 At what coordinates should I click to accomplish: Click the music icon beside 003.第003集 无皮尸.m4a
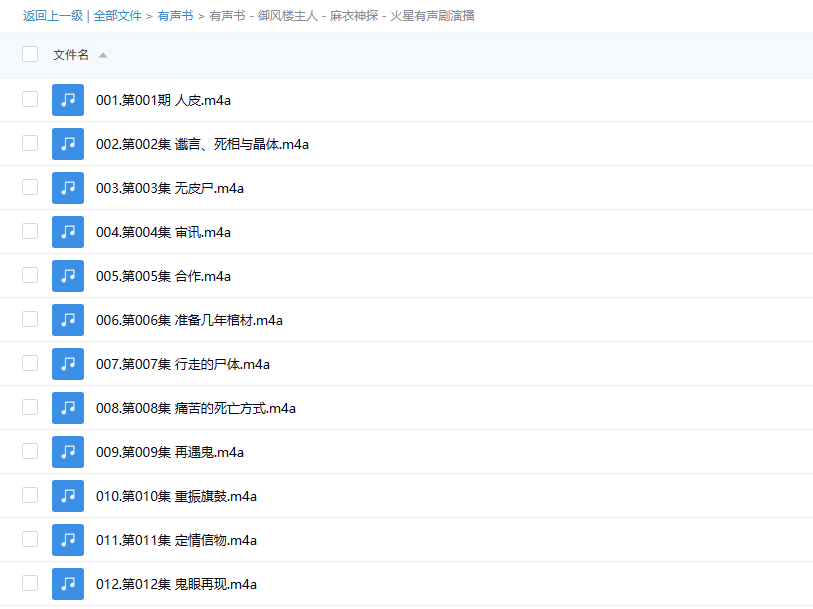coord(68,188)
